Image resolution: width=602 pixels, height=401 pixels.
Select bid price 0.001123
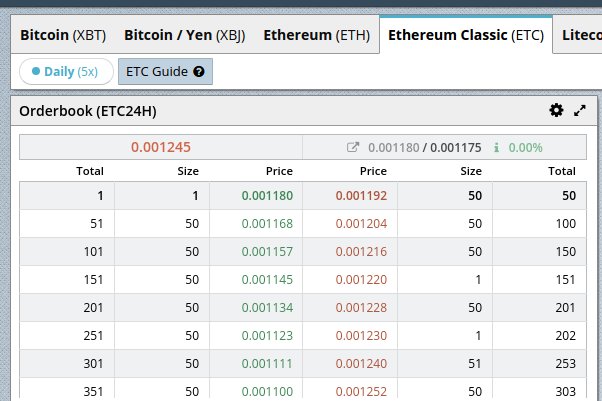[267, 336]
